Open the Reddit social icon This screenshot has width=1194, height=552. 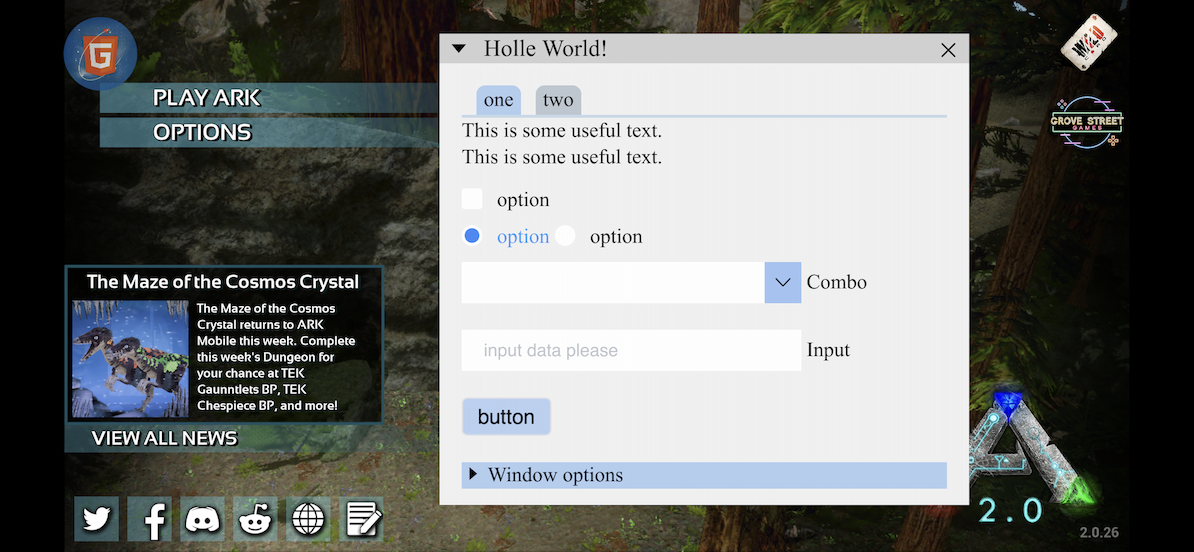pyautogui.click(x=256, y=518)
